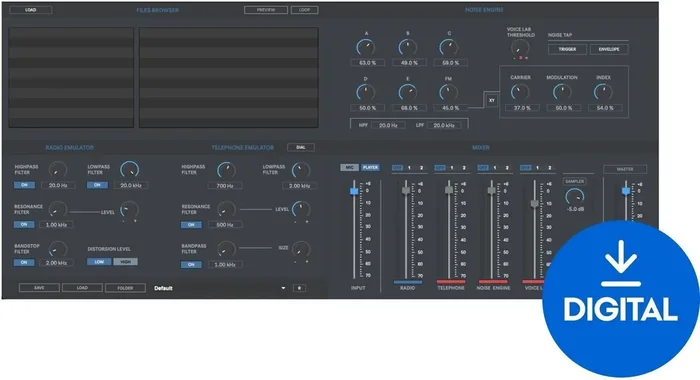The image size is (700, 380).
Task: Click the XY button
Action: [x=492, y=100]
